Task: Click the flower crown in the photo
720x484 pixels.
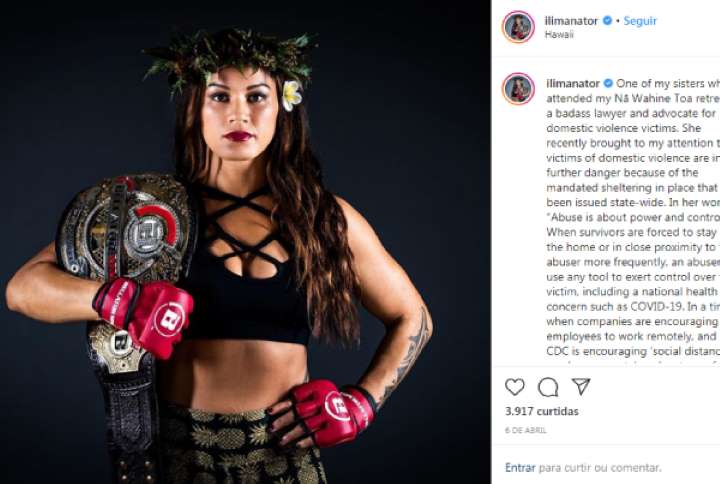Action: 230,57
